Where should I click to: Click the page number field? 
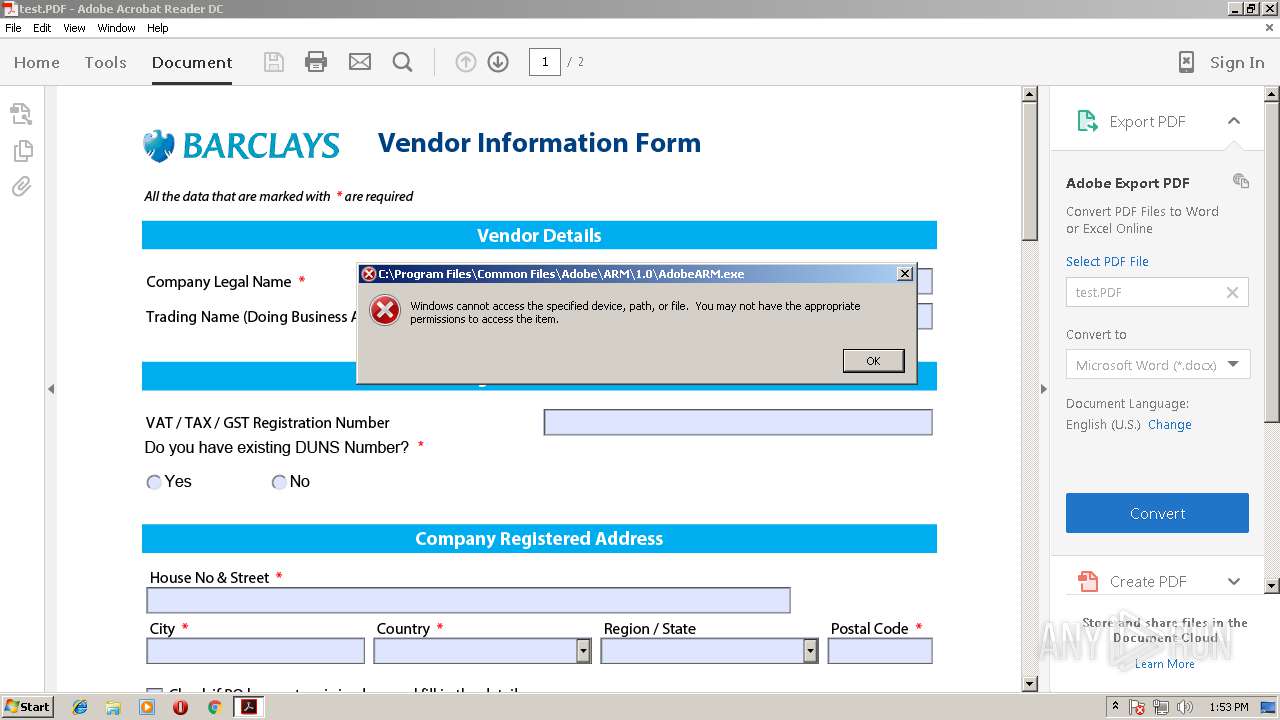pos(544,62)
